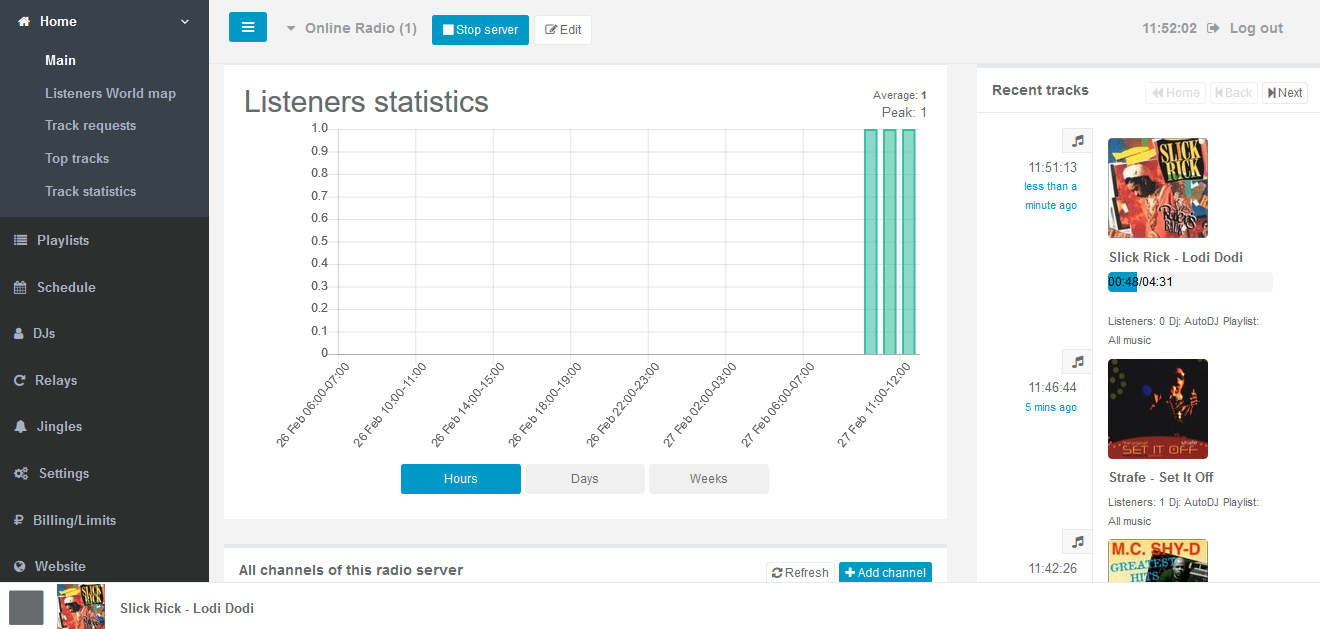Switch the chart to Hours view

click(x=460, y=479)
